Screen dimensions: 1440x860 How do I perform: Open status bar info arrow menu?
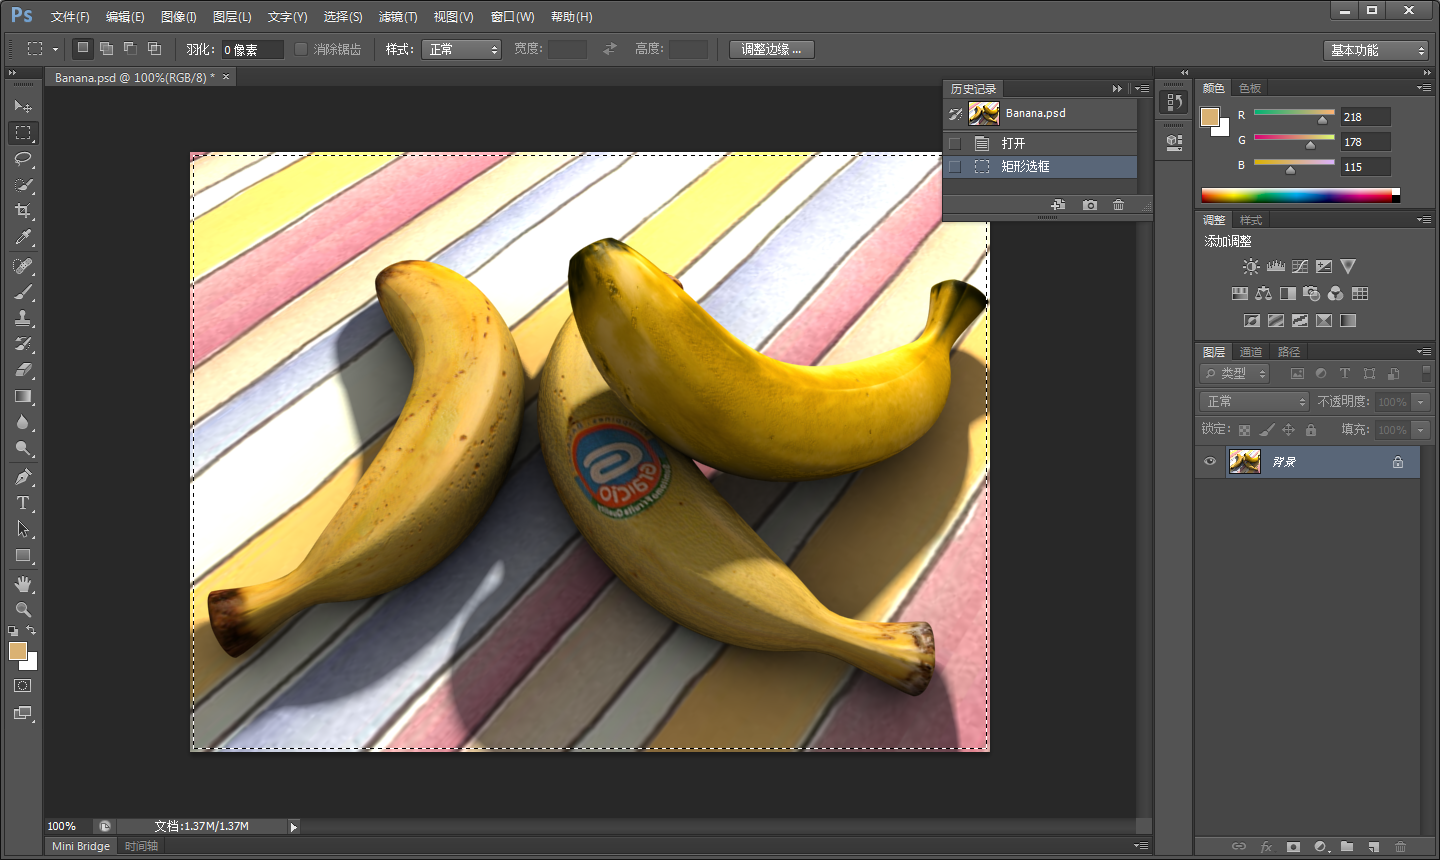(x=293, y=827)
